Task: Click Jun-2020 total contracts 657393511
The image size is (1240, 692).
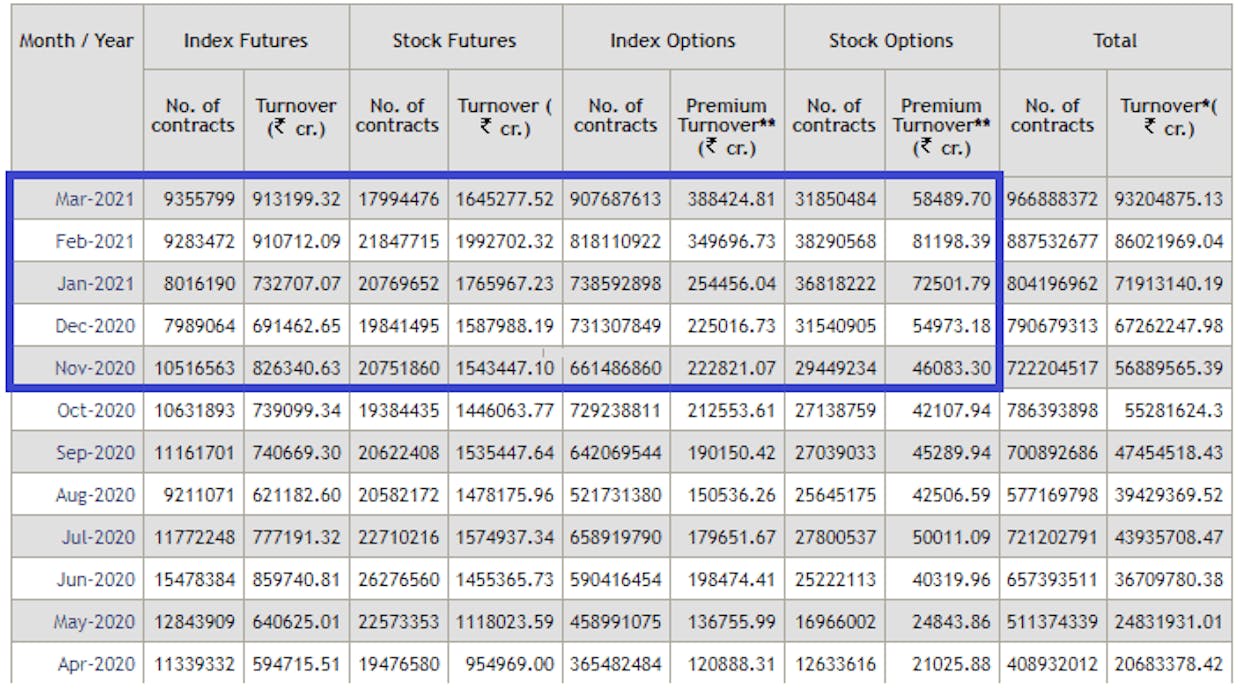Action: (x=1052, y=579)
